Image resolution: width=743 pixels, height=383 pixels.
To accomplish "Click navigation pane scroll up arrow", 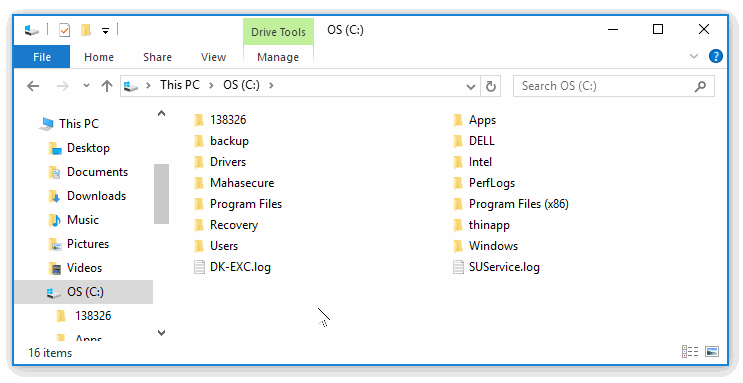I will click(x=162, y=113).
